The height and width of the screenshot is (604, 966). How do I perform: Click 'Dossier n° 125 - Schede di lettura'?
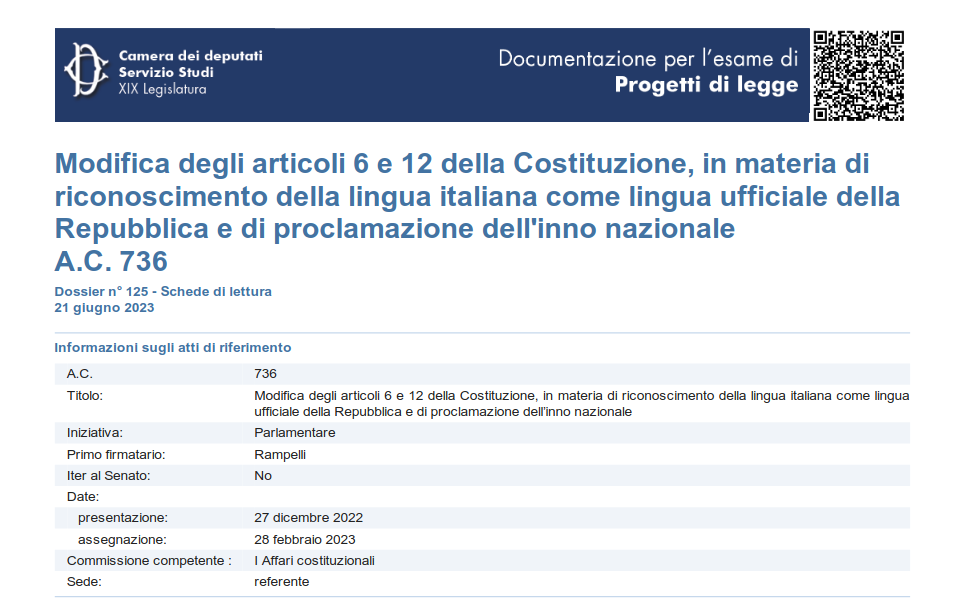pos(163,292)
